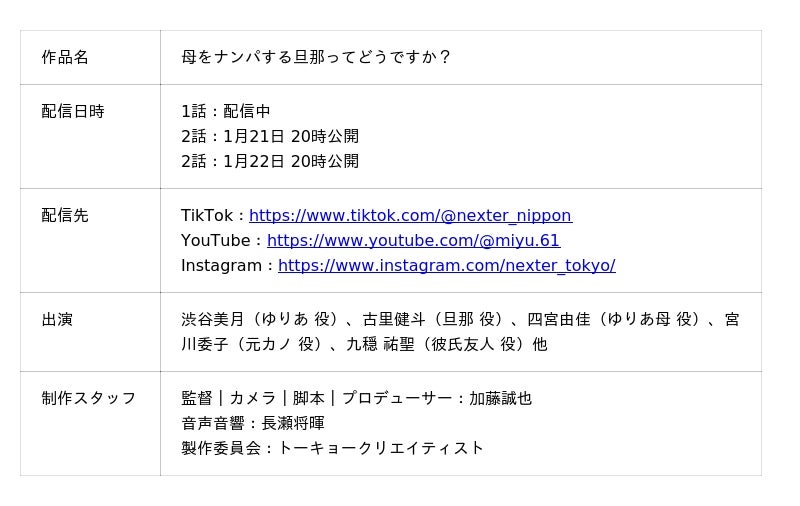
Task: Click the YouTube label text
Action: pos(216,241)
